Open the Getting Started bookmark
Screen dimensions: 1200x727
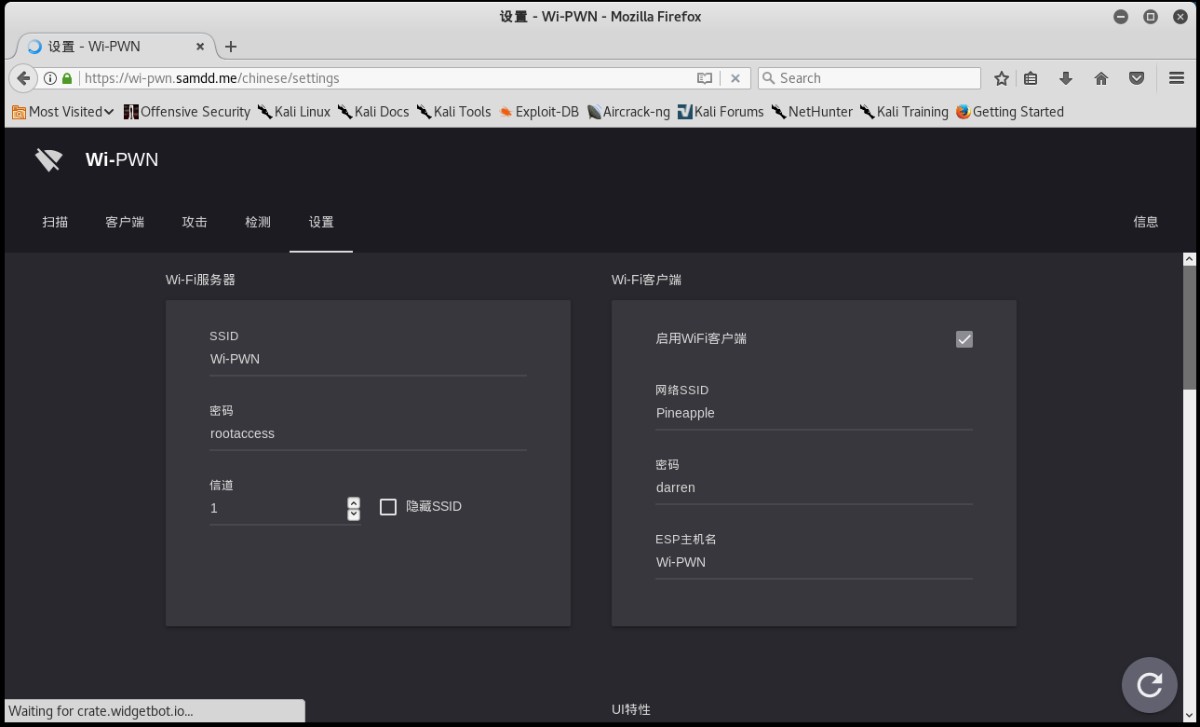click(1010, 112)
